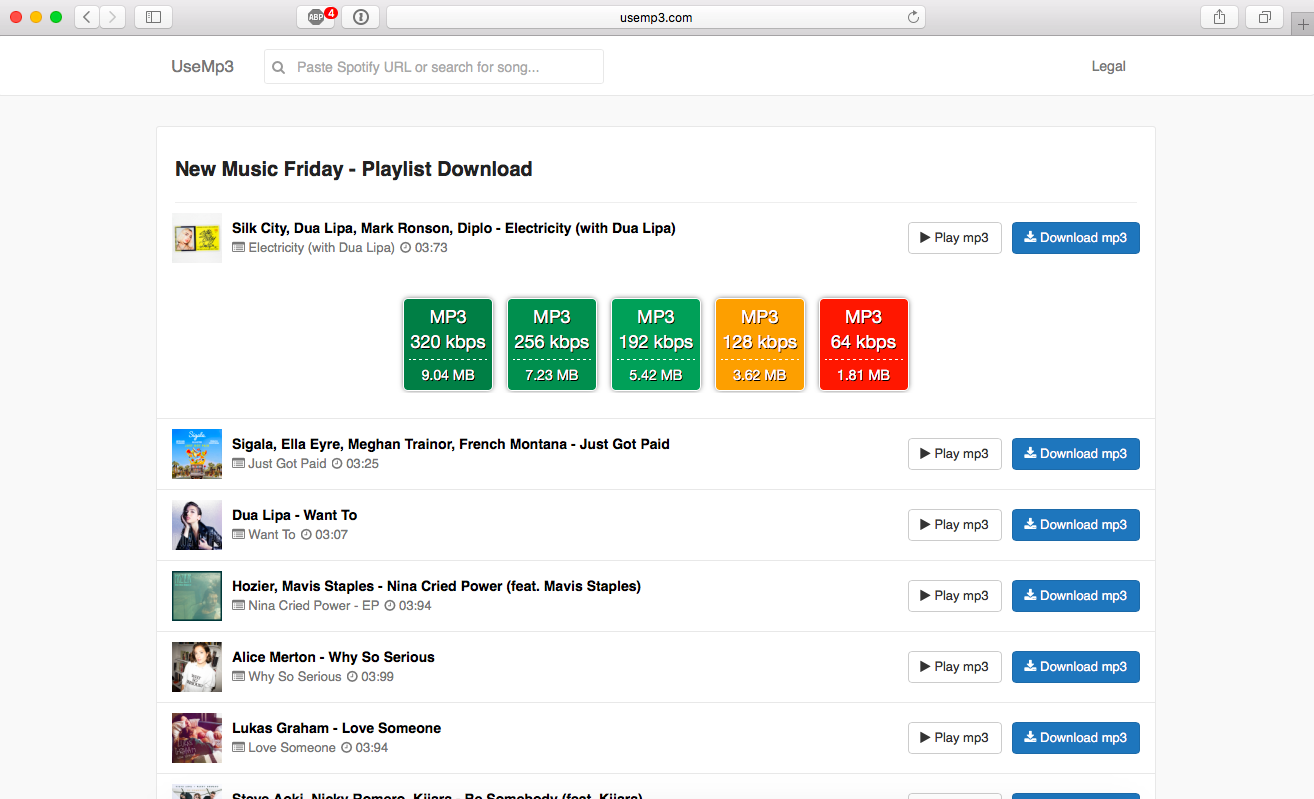Image resolution: width=1314 pixels, height=799 pixels.
Task: Click the 1Password extension icon in the toolbar
Action: point(360,17)
